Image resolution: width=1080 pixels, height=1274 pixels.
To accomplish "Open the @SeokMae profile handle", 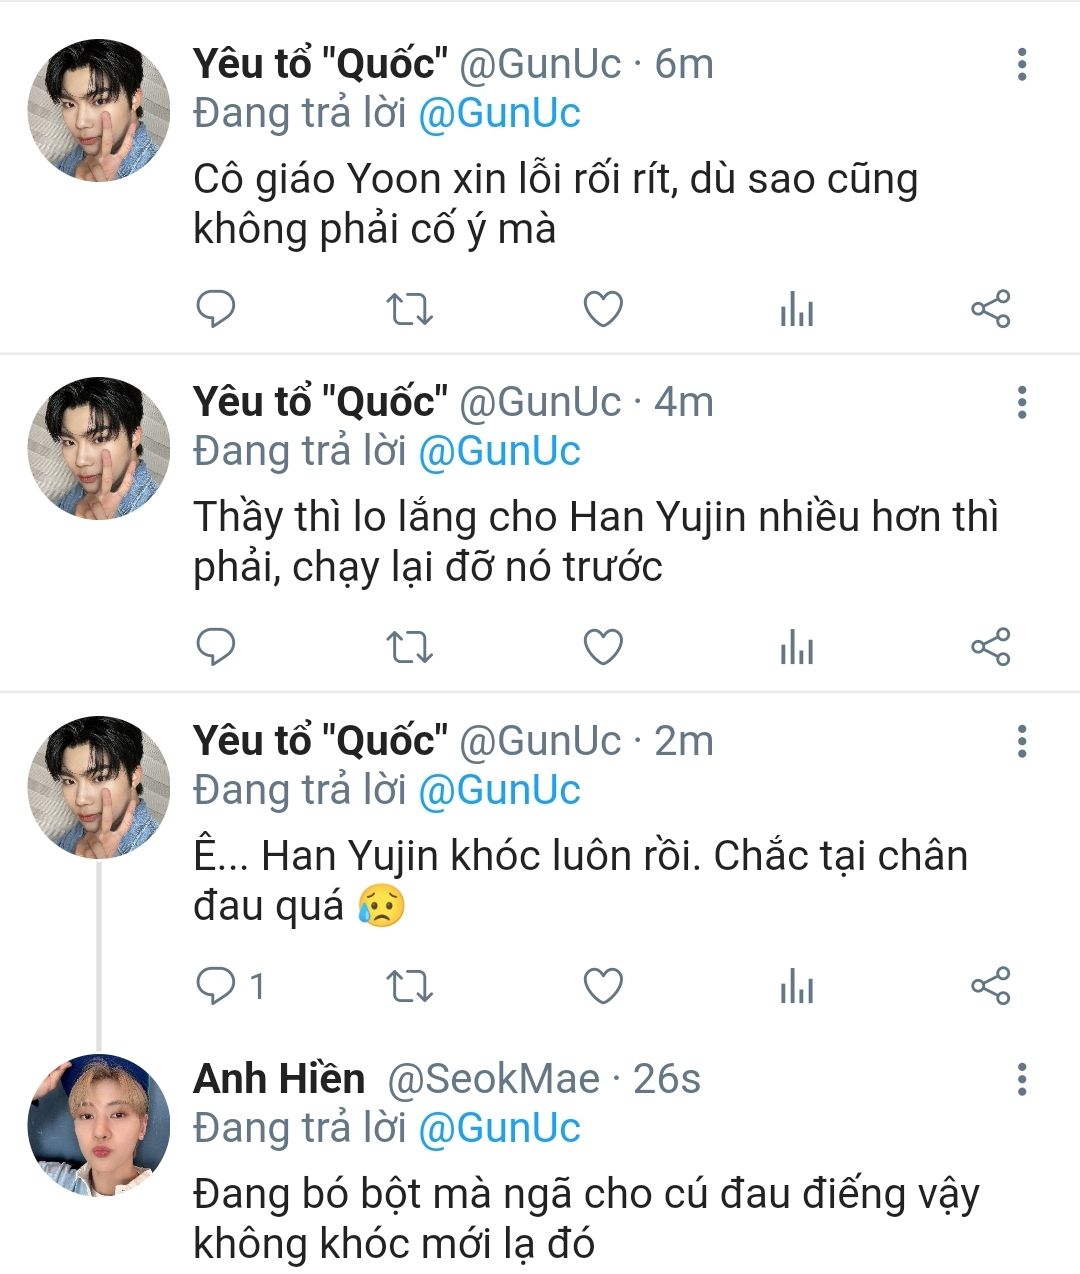I will pos(493,1079).
